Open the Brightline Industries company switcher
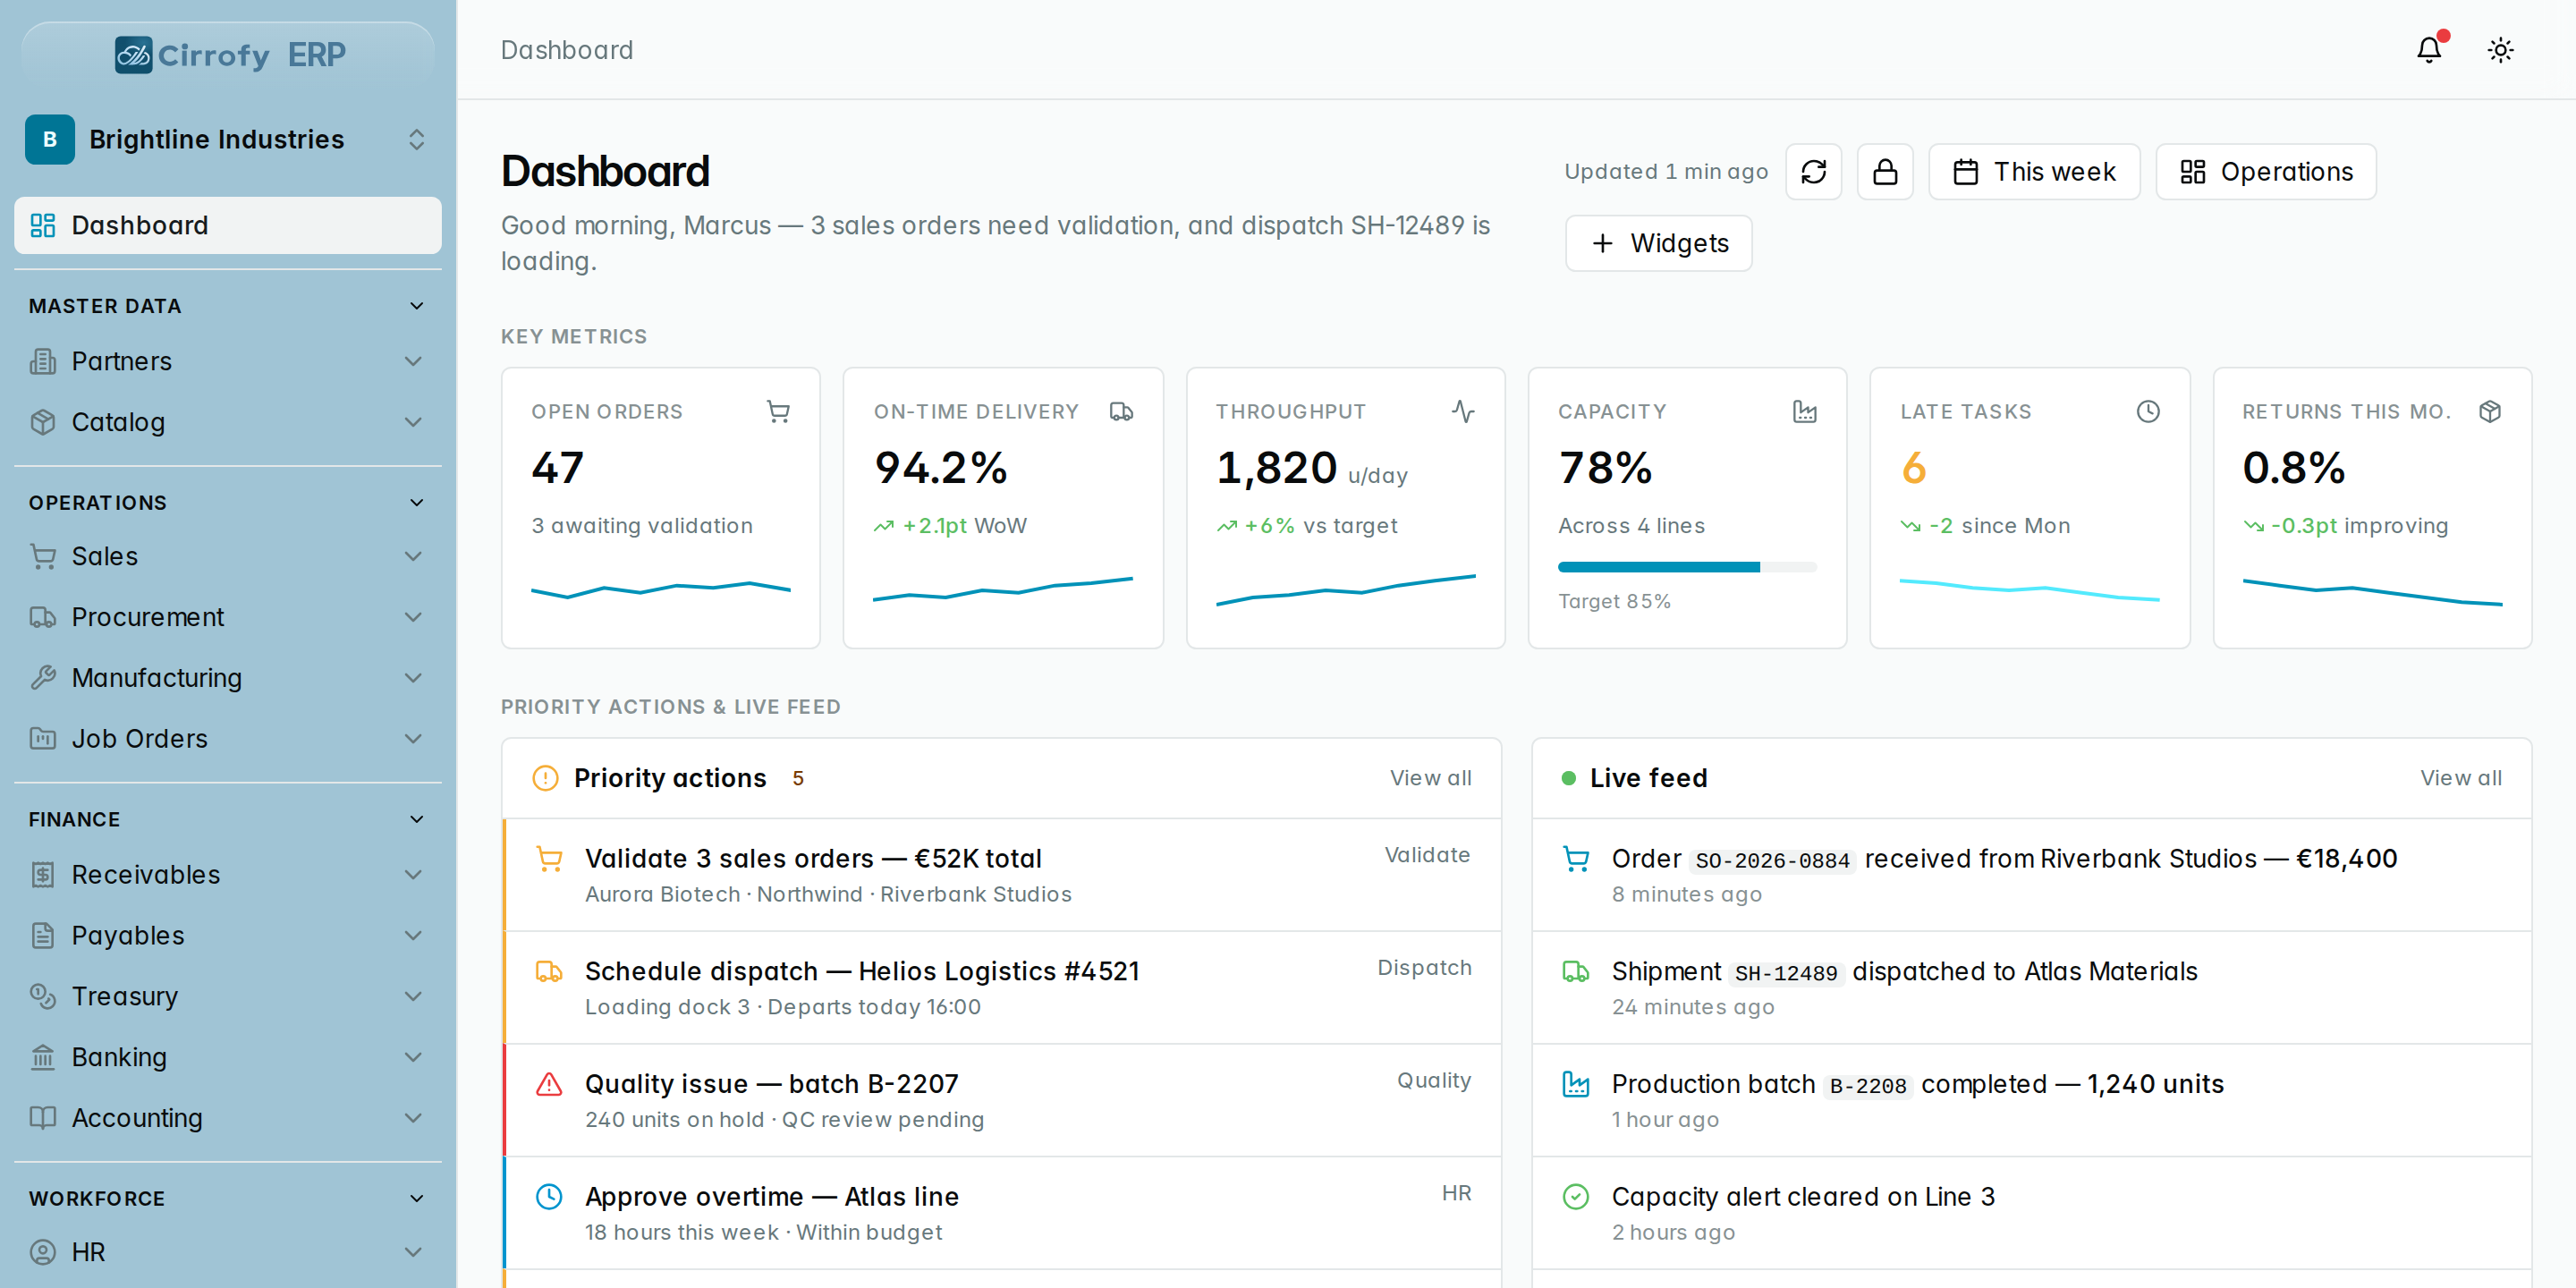The width and height of the screenshot is (2576, 1288). pyautogui.click(x=228, y=139)
